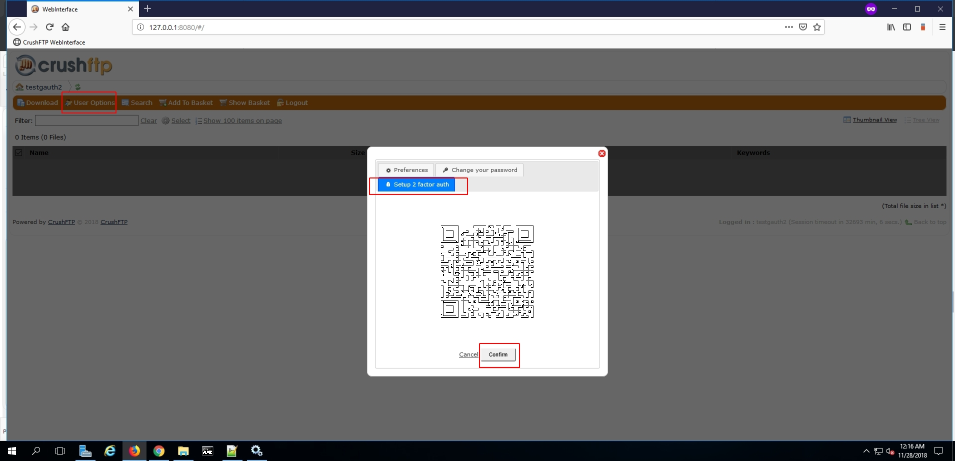
Task: Click the Firefox back arrow button
Action: (17, 27)
